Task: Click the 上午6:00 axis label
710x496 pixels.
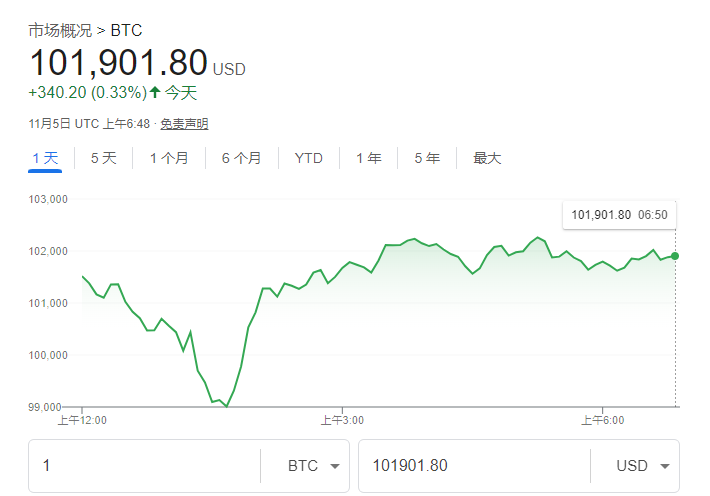Action: coord(602,421)
